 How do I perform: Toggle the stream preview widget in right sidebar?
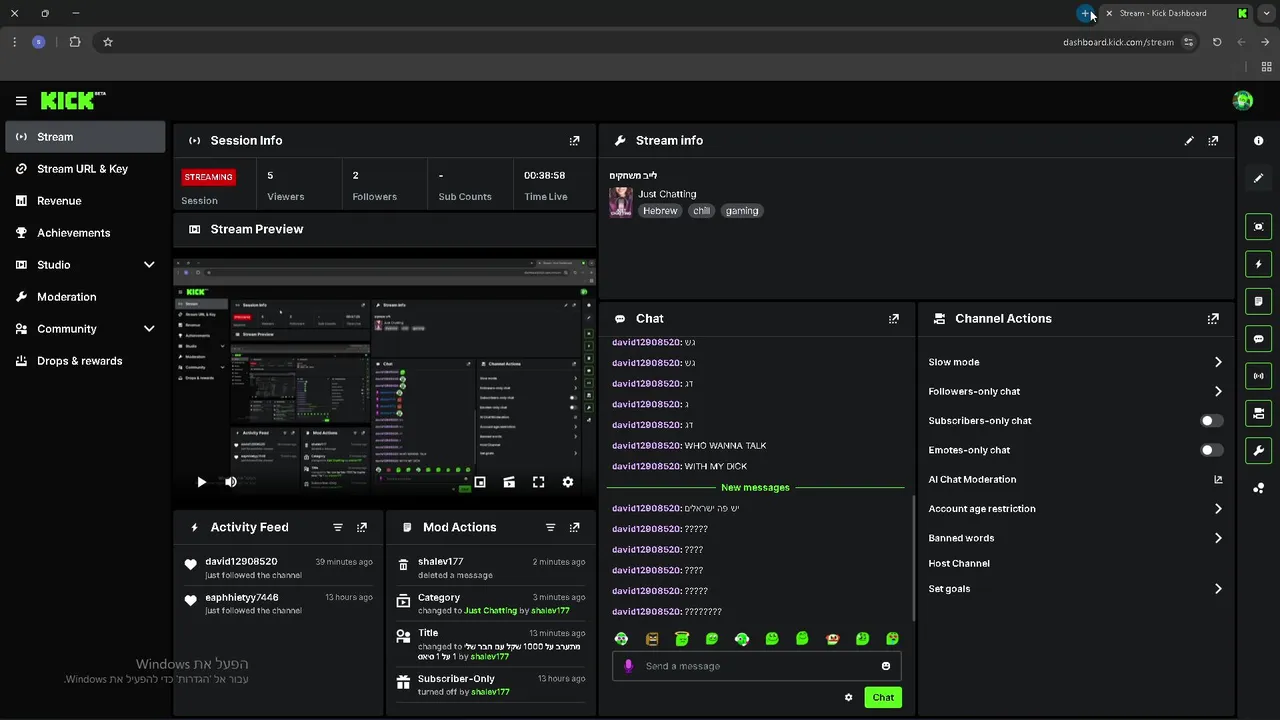(1259, 227)
